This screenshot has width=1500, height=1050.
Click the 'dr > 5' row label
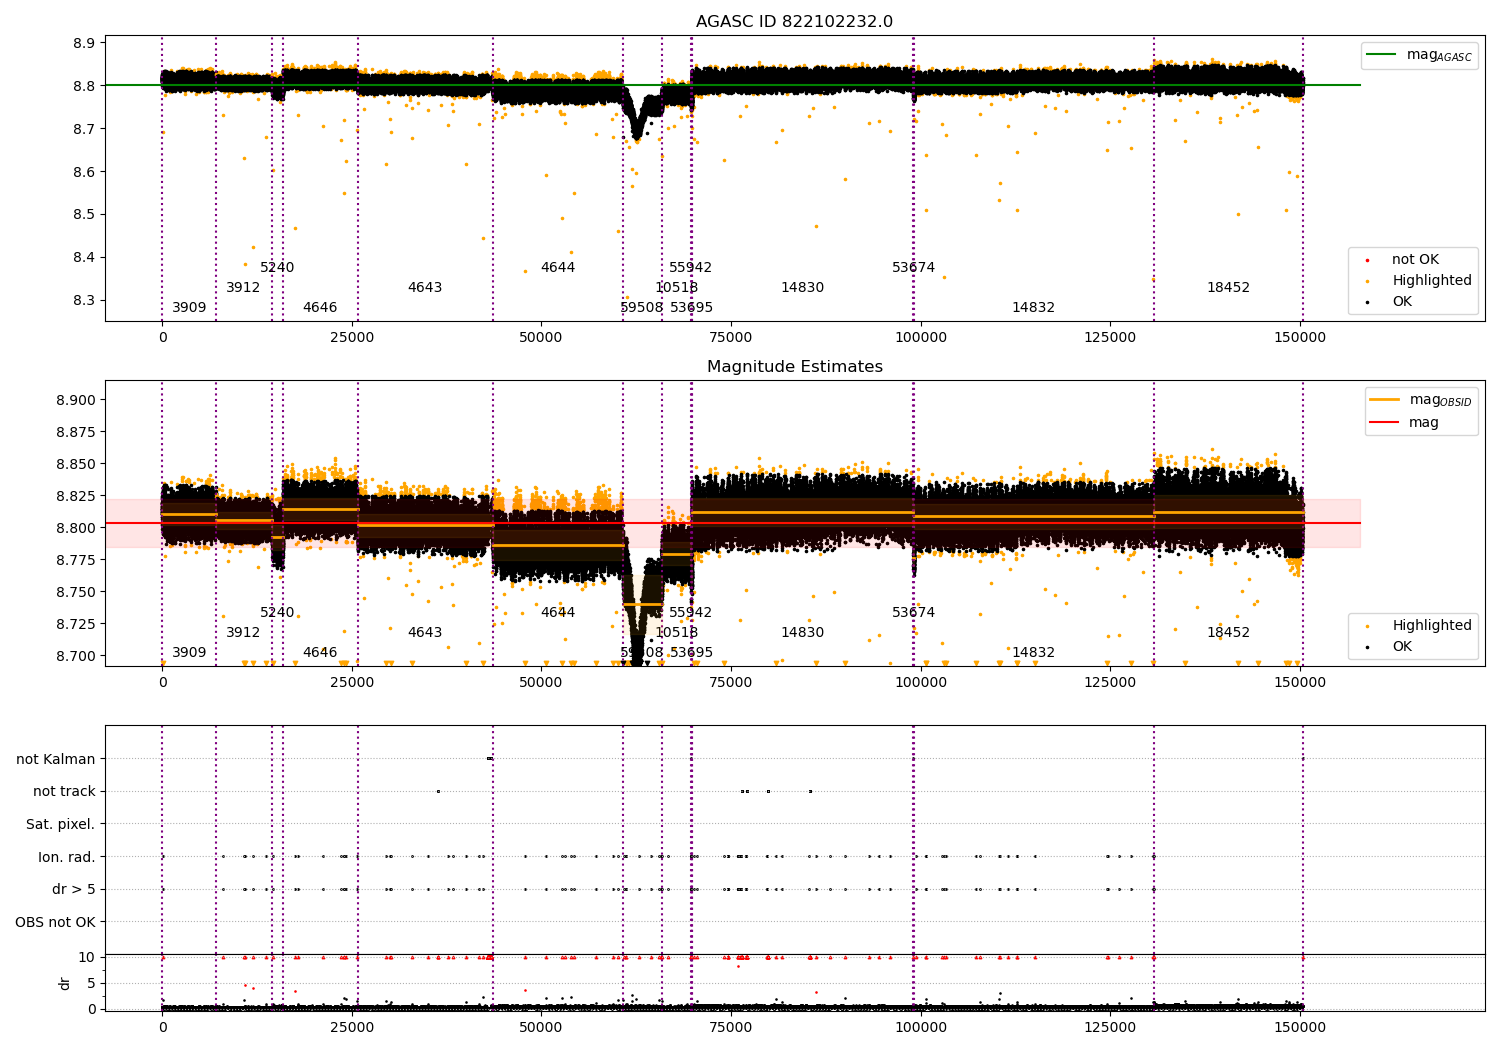[x=74, y=889]
